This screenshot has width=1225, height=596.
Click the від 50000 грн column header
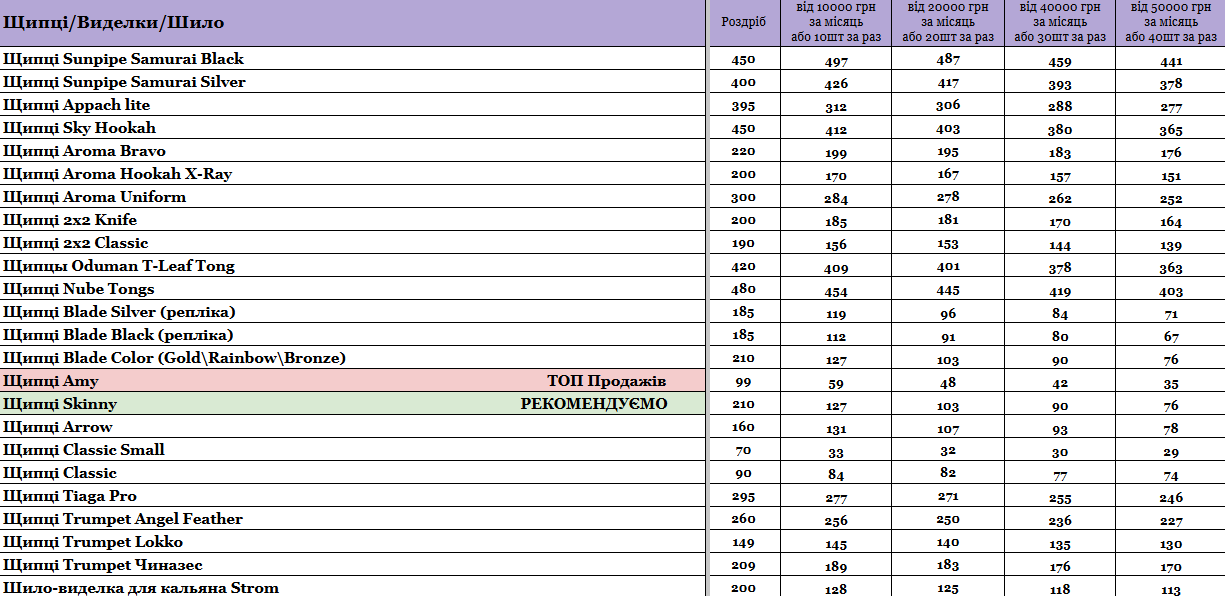point(1170,23)
